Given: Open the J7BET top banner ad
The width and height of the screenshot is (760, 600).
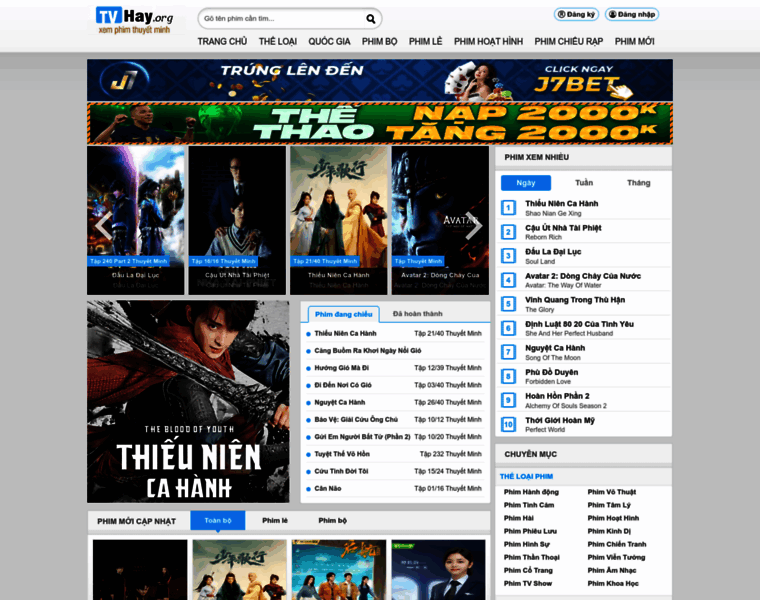Looking at the screenshot, I should tap(380, 80).
